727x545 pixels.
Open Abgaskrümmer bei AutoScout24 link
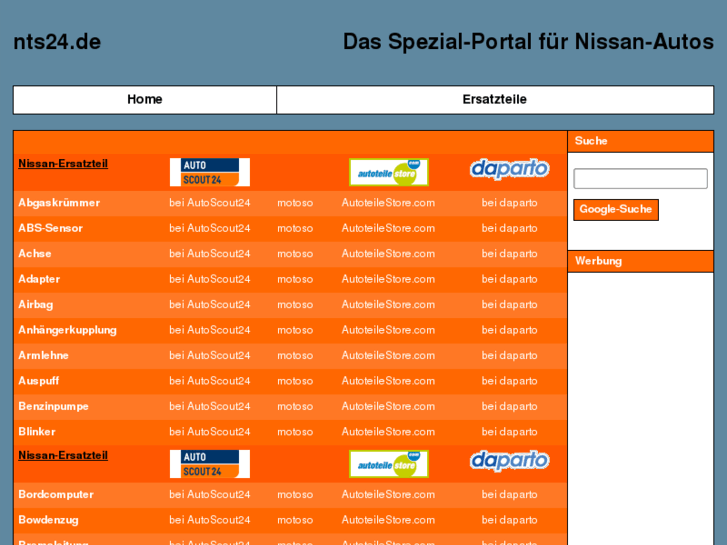pyautogui.click(x=210, y=203)
